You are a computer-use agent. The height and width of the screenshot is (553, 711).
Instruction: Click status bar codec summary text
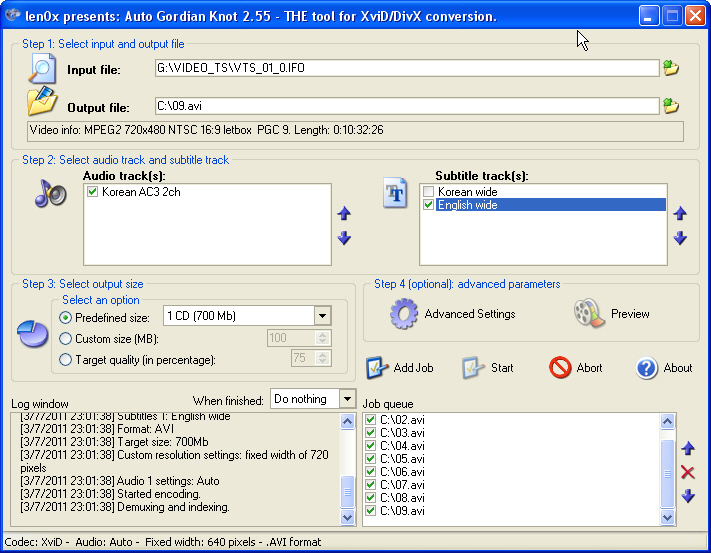tap(162, 542)
